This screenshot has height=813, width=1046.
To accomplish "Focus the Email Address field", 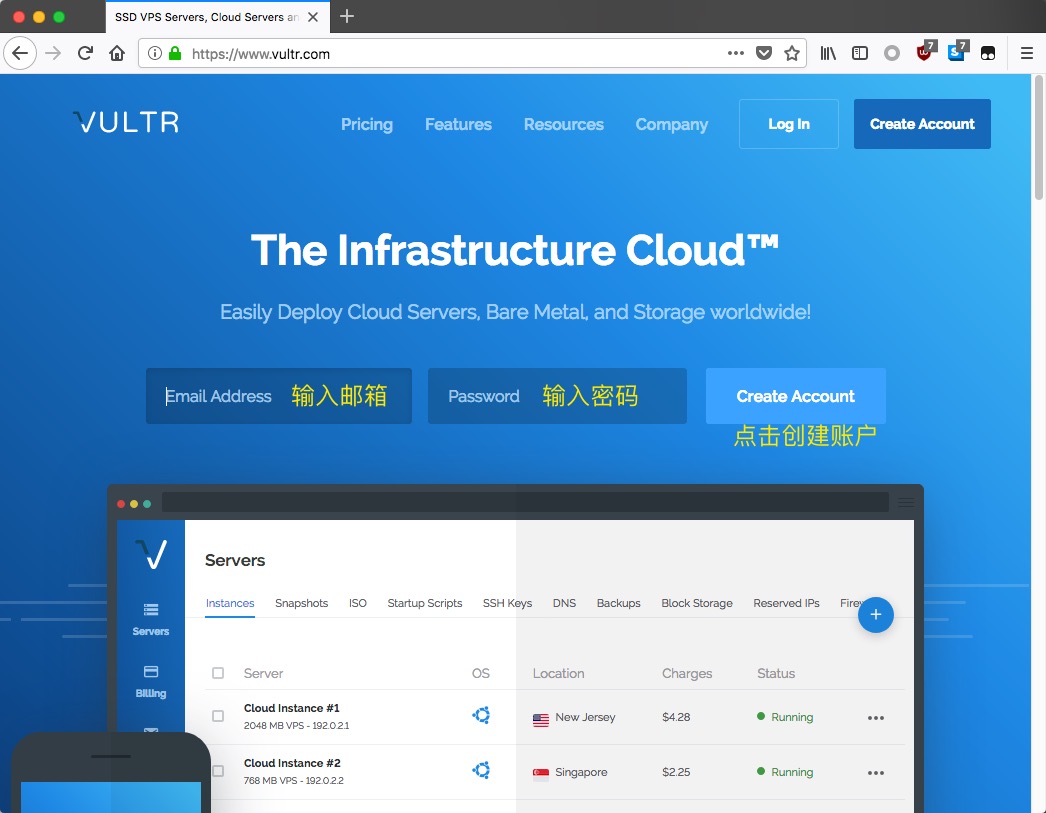I will coord(279,396).
